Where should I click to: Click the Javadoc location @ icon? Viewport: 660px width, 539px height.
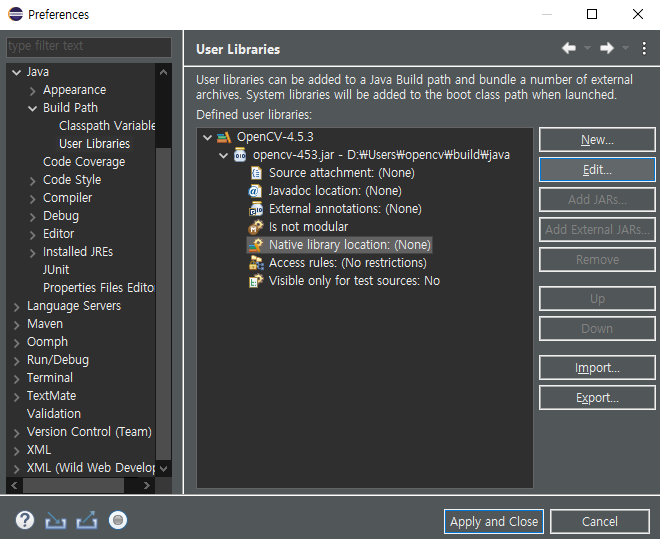(x=255, y=191)
